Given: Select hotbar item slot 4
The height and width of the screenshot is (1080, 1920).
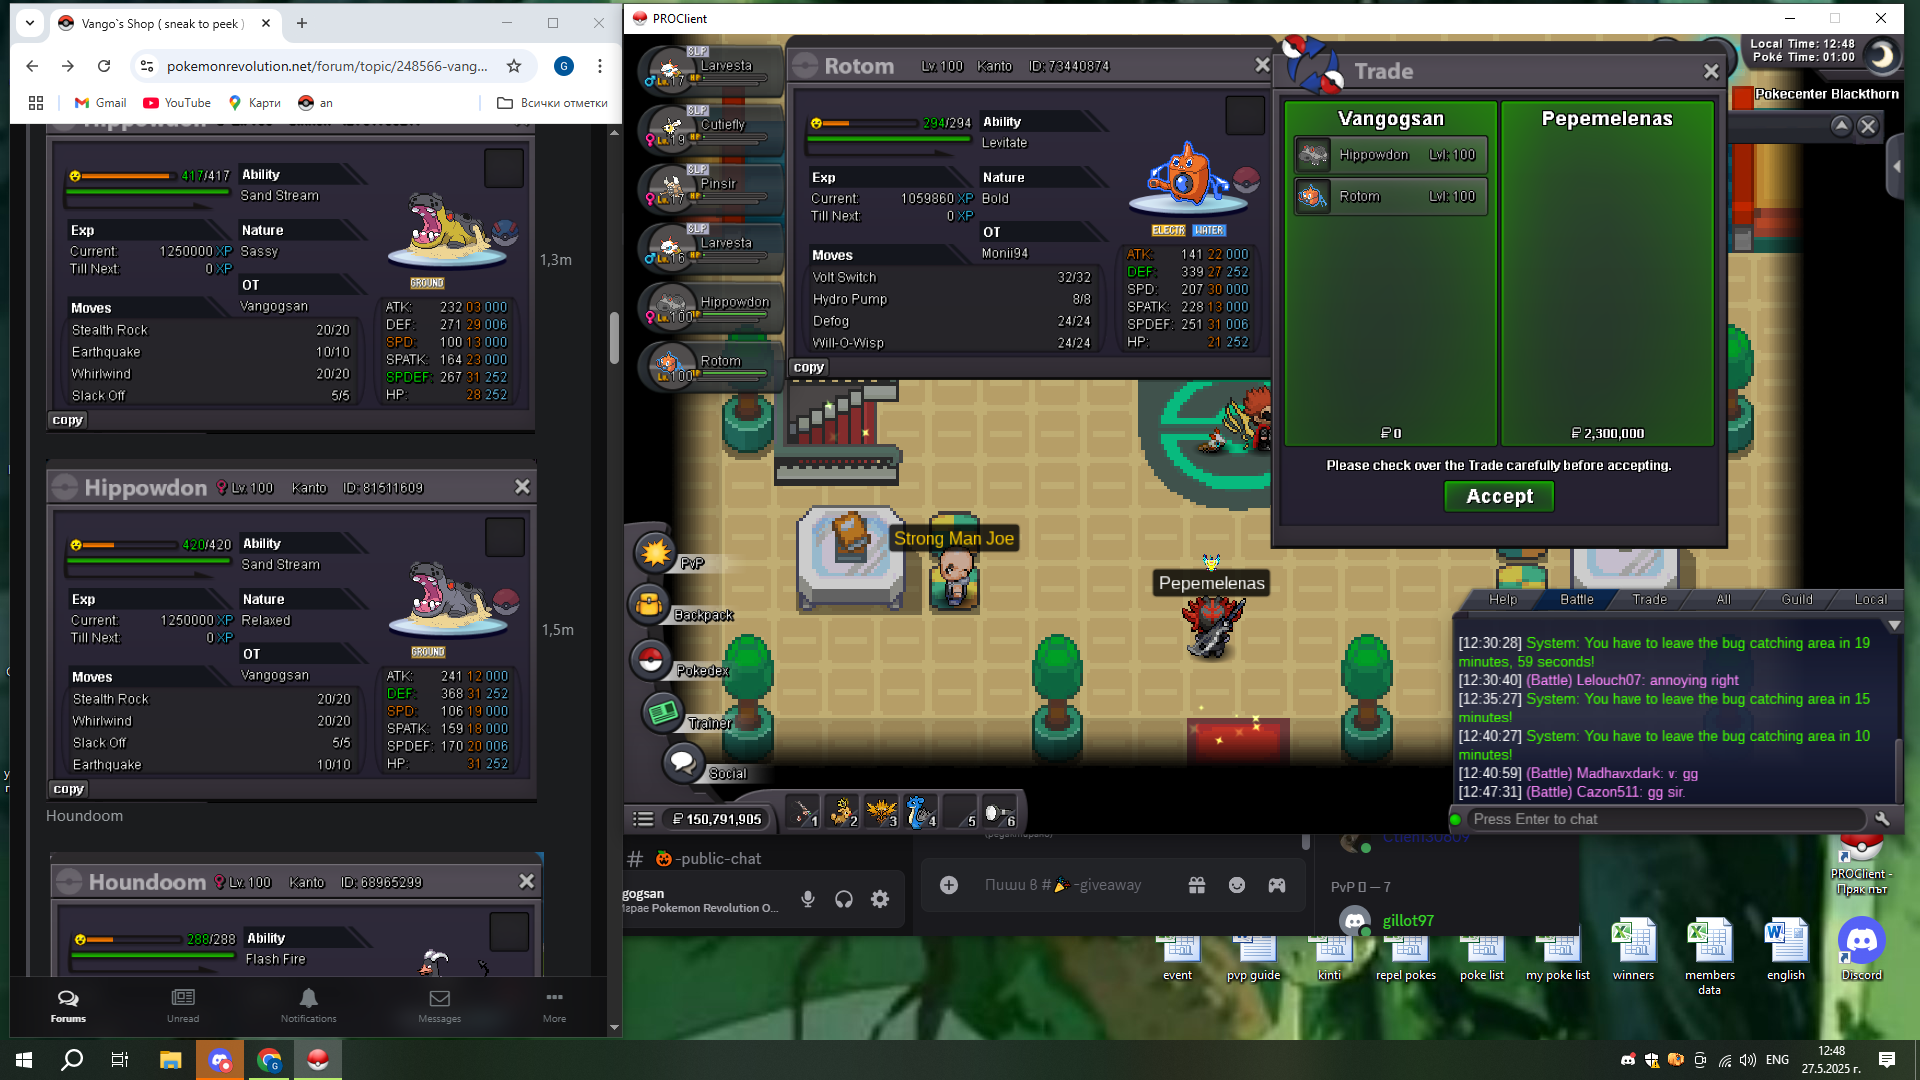Looking at the screenshot, I should coord(920,811).
